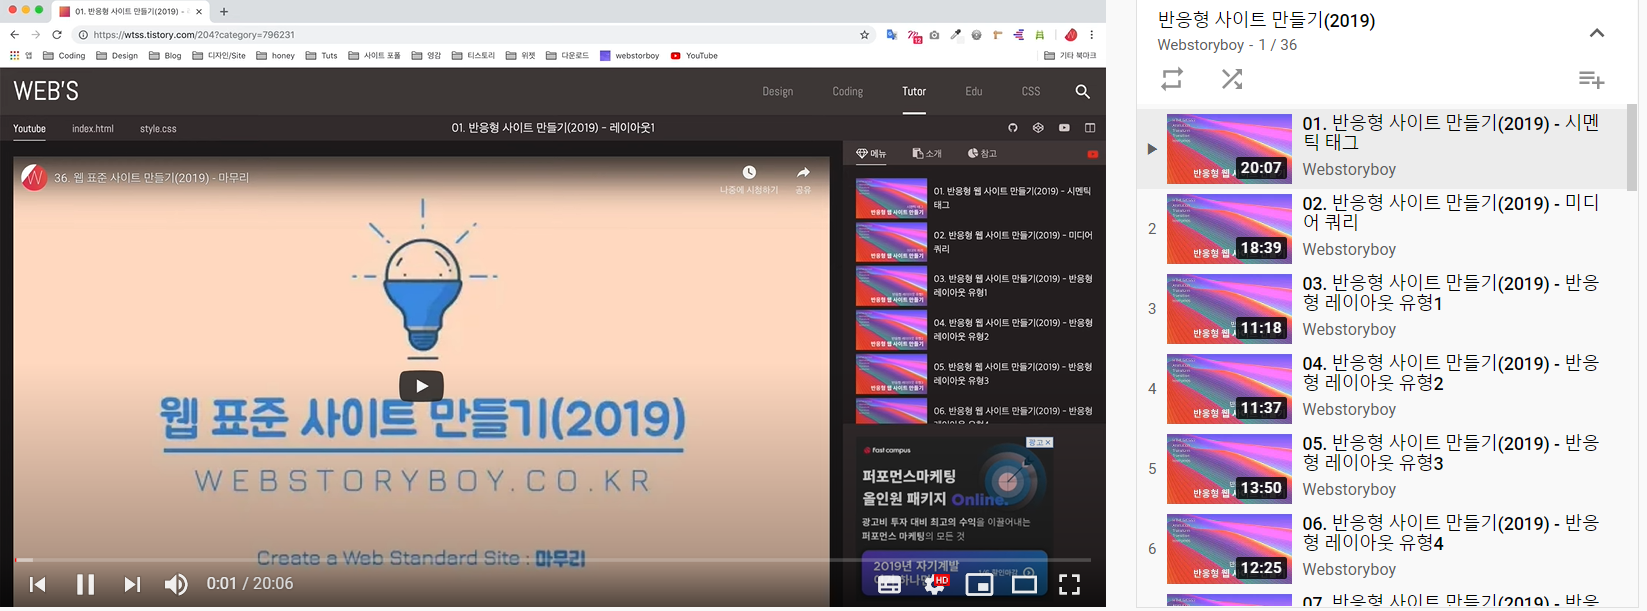The image size is (1647, 611).
Task: Enter fullscreen on the video player
Action: click(1069, 585)
